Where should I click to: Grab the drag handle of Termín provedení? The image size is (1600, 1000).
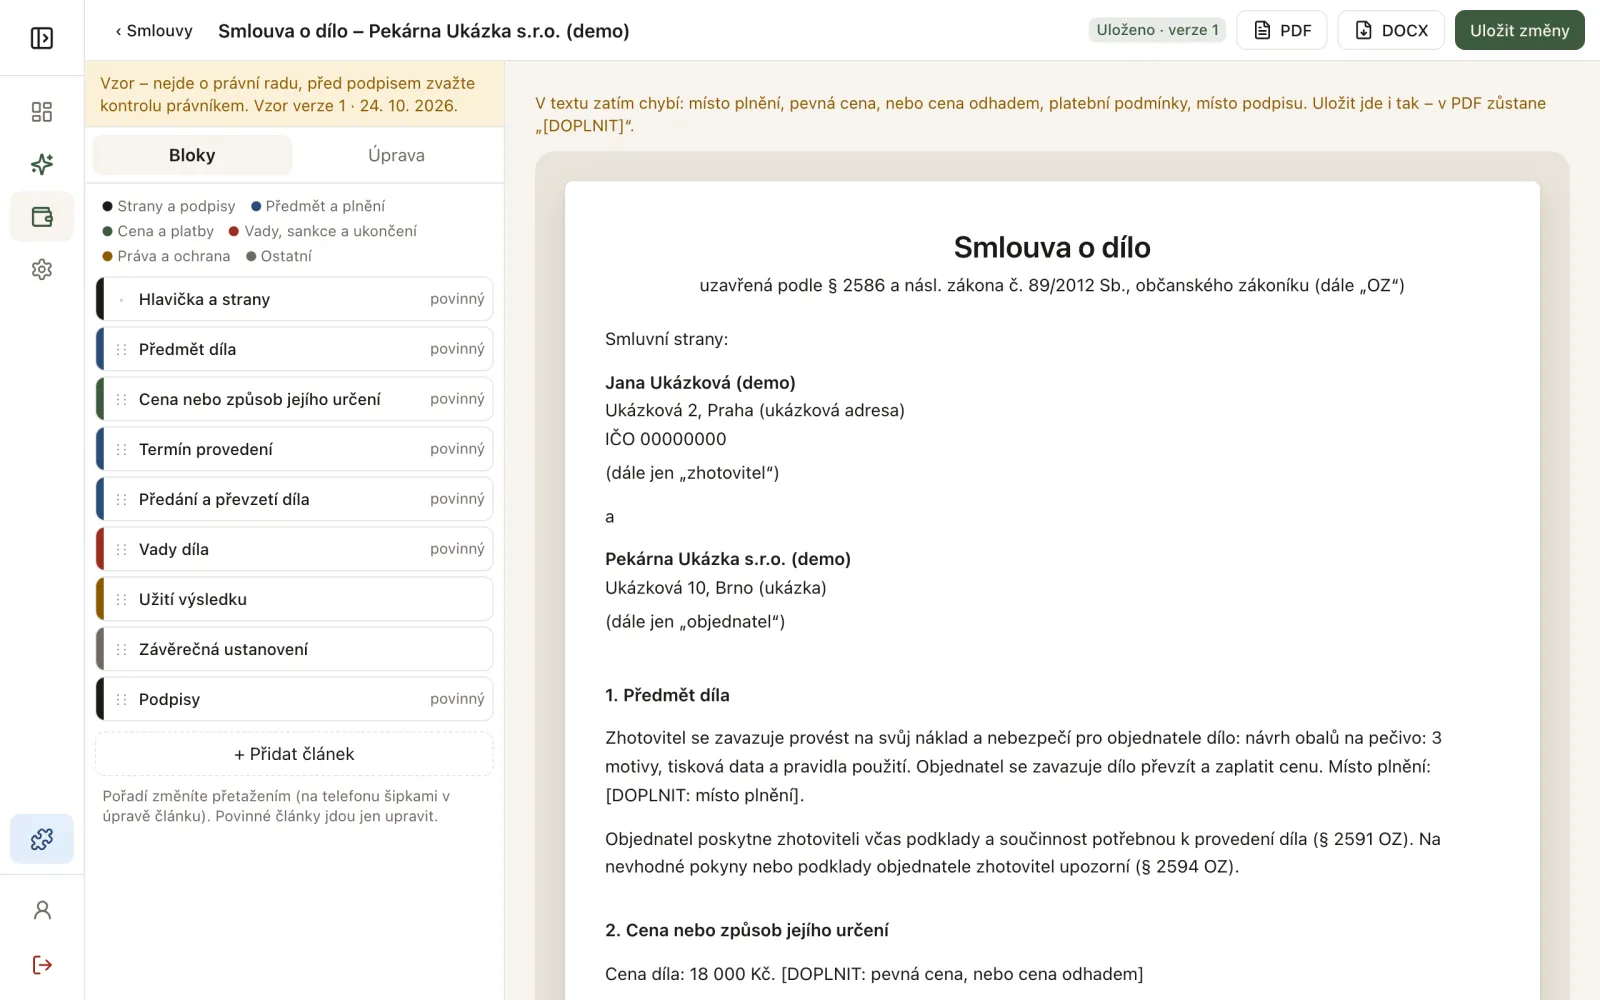click(121, 449)
